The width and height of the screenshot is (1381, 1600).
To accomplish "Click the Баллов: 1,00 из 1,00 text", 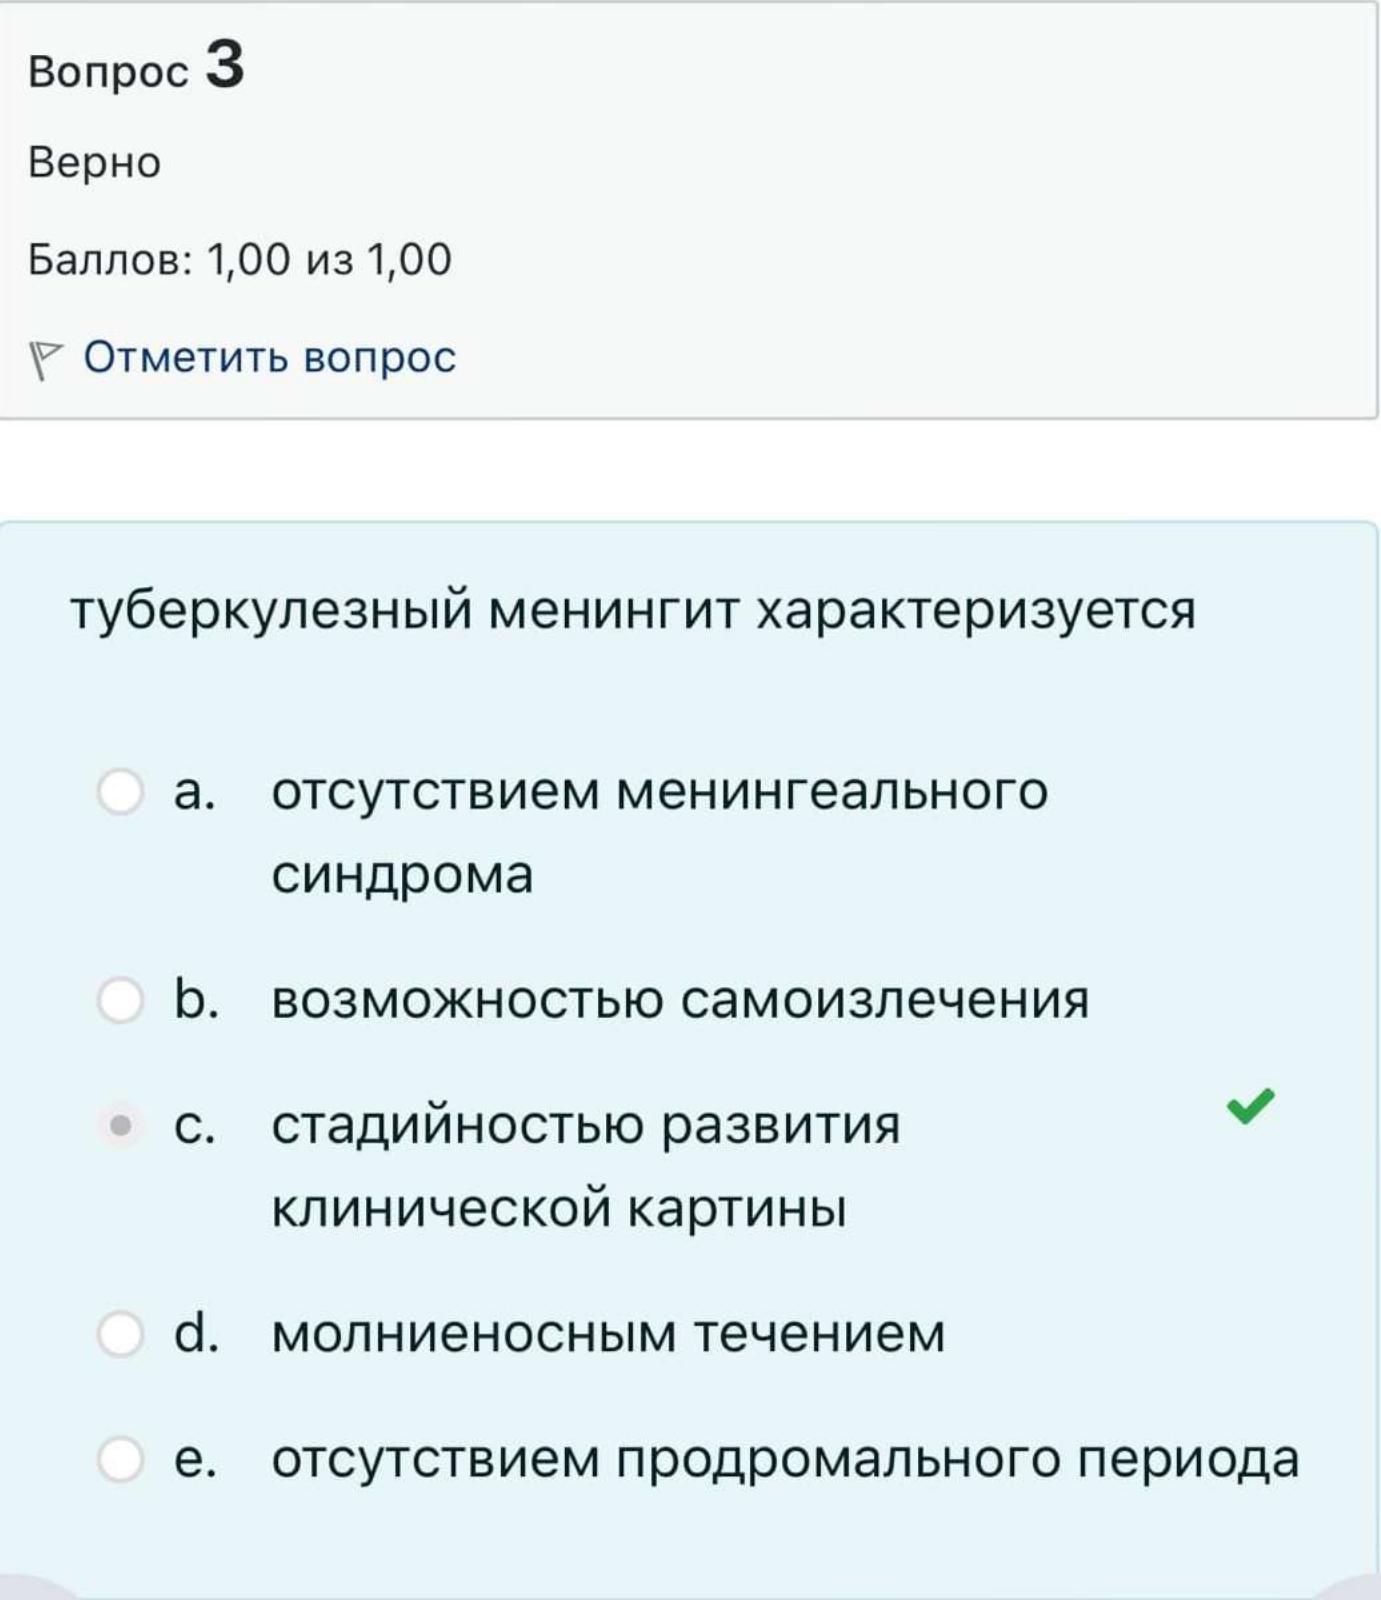I will (240, 260).
